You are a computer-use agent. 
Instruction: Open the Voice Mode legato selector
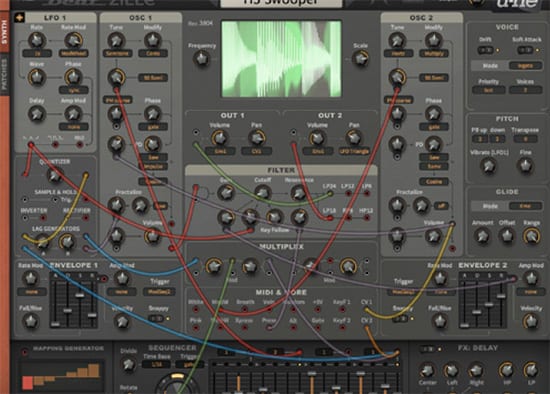click(x=525, y=66)
